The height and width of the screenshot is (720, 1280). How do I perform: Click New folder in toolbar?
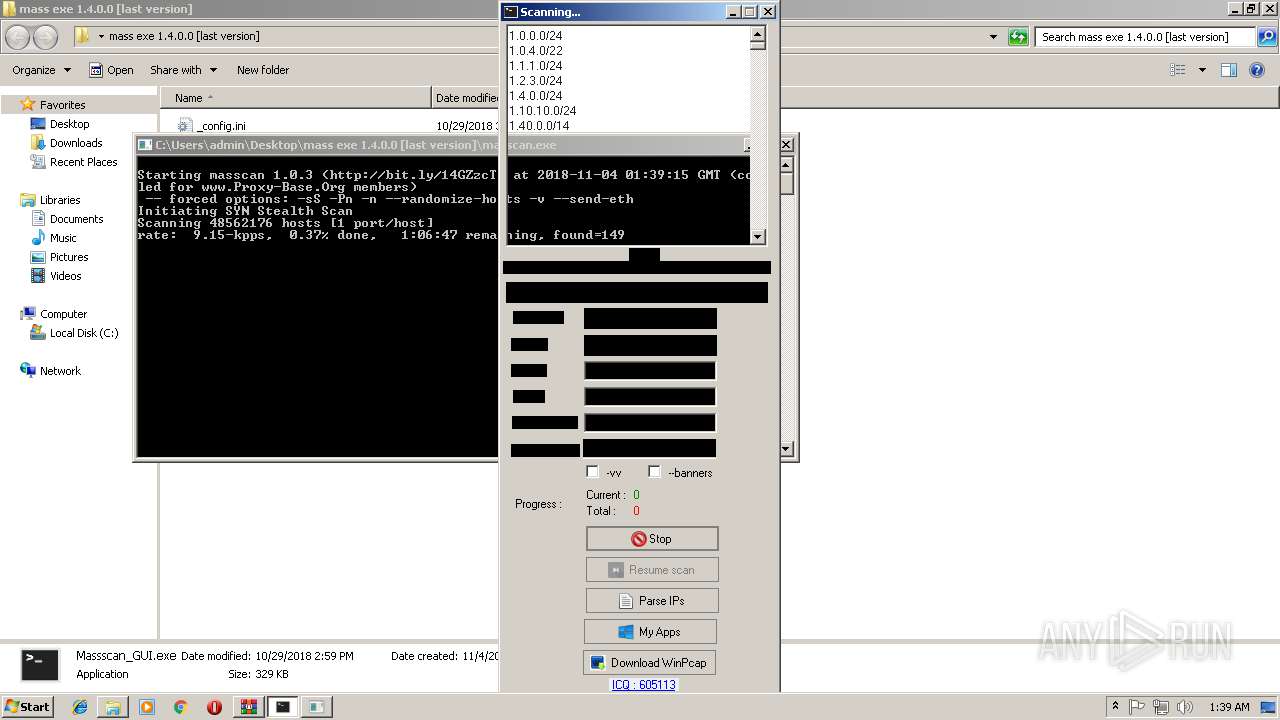pos(263,70)
